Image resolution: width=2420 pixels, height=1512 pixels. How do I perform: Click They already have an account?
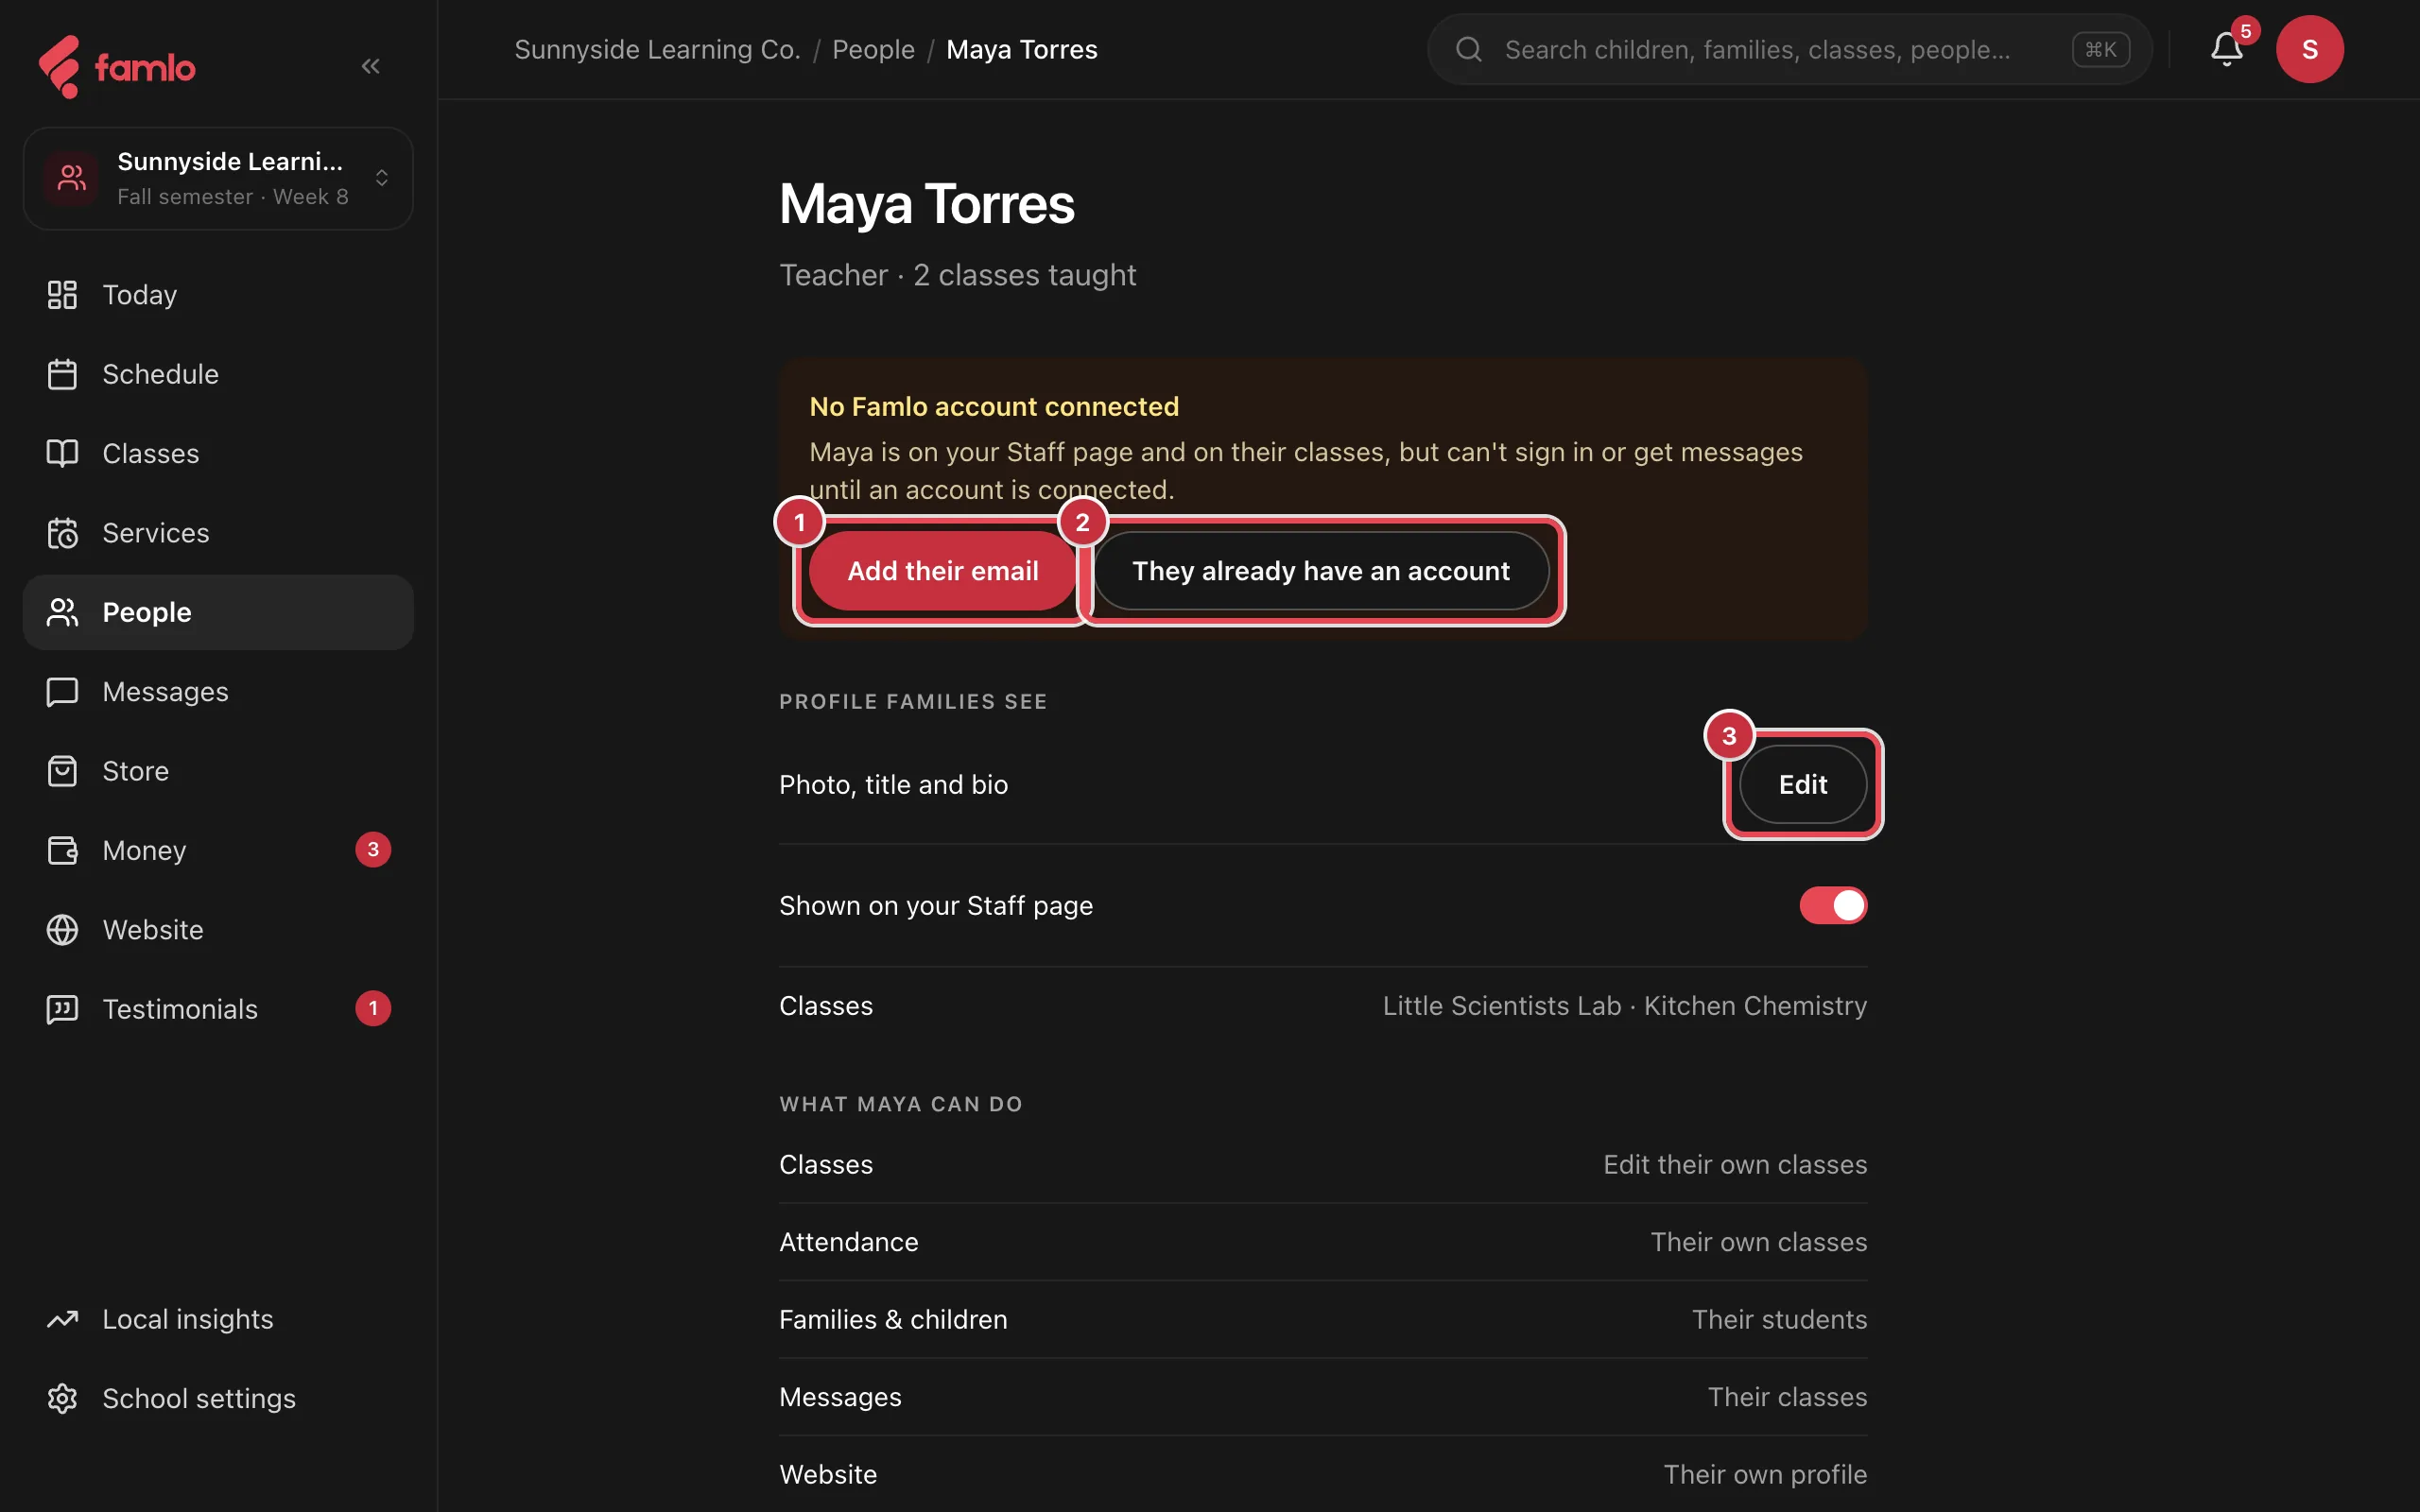point(1321,571)
